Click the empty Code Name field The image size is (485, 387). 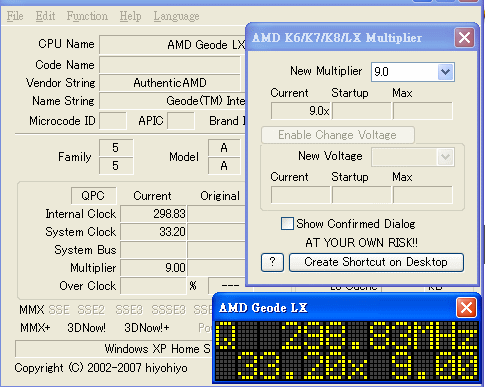(170, 65)
